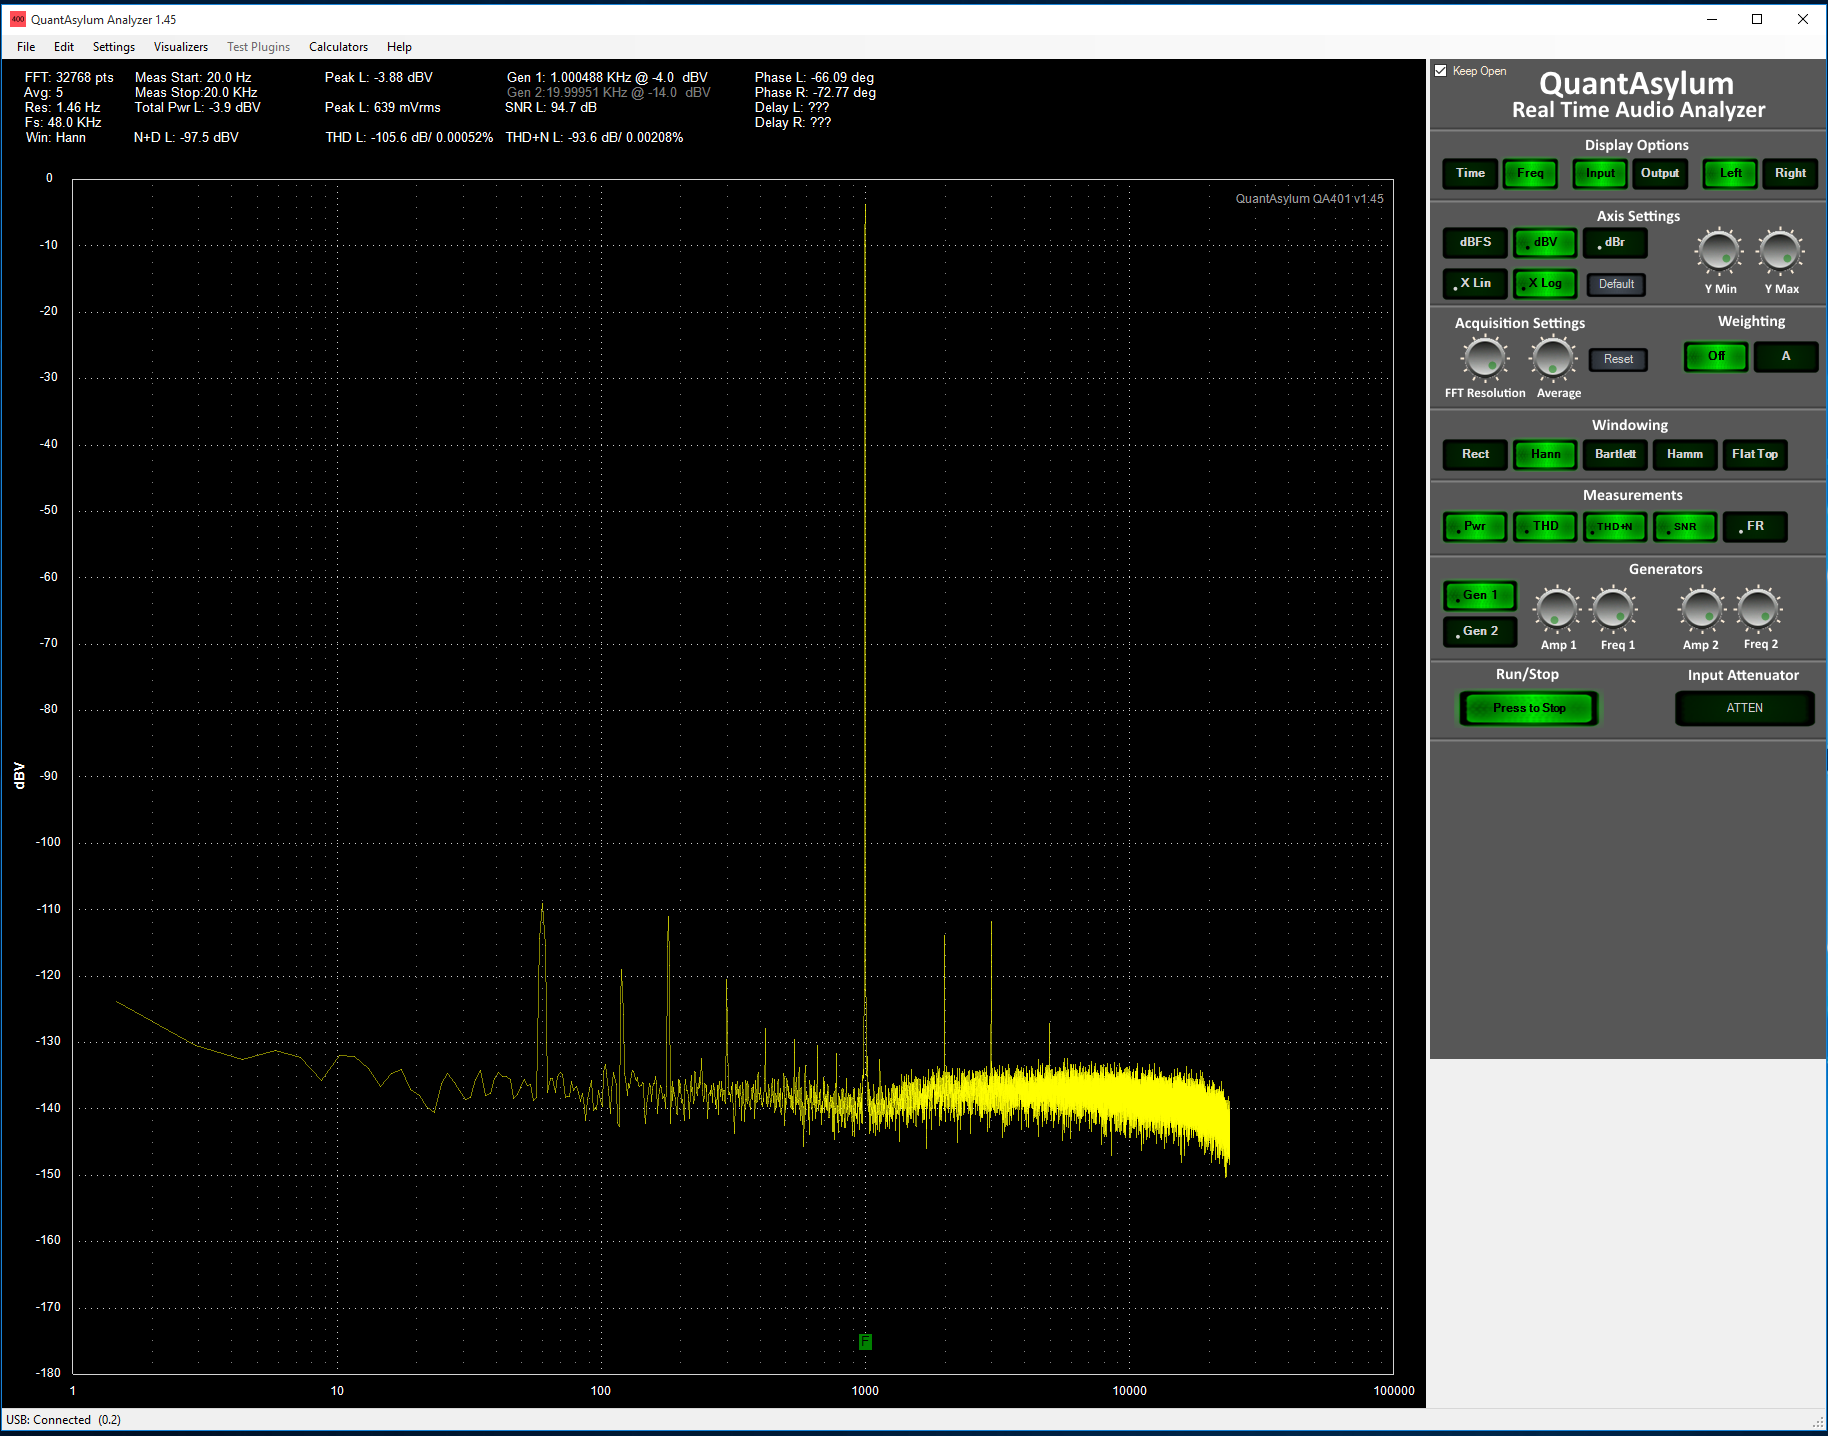Click the THD L readout text
Viewport: 1828px width, 1436px height.
pyautogui.click(x=409, y=138)
